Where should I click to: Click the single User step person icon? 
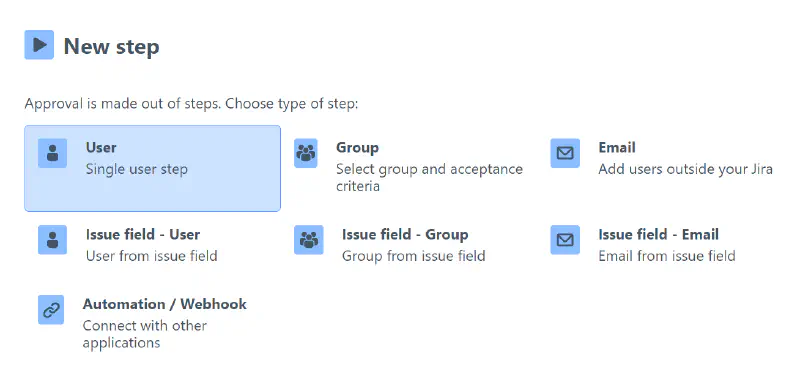[53, 153]
